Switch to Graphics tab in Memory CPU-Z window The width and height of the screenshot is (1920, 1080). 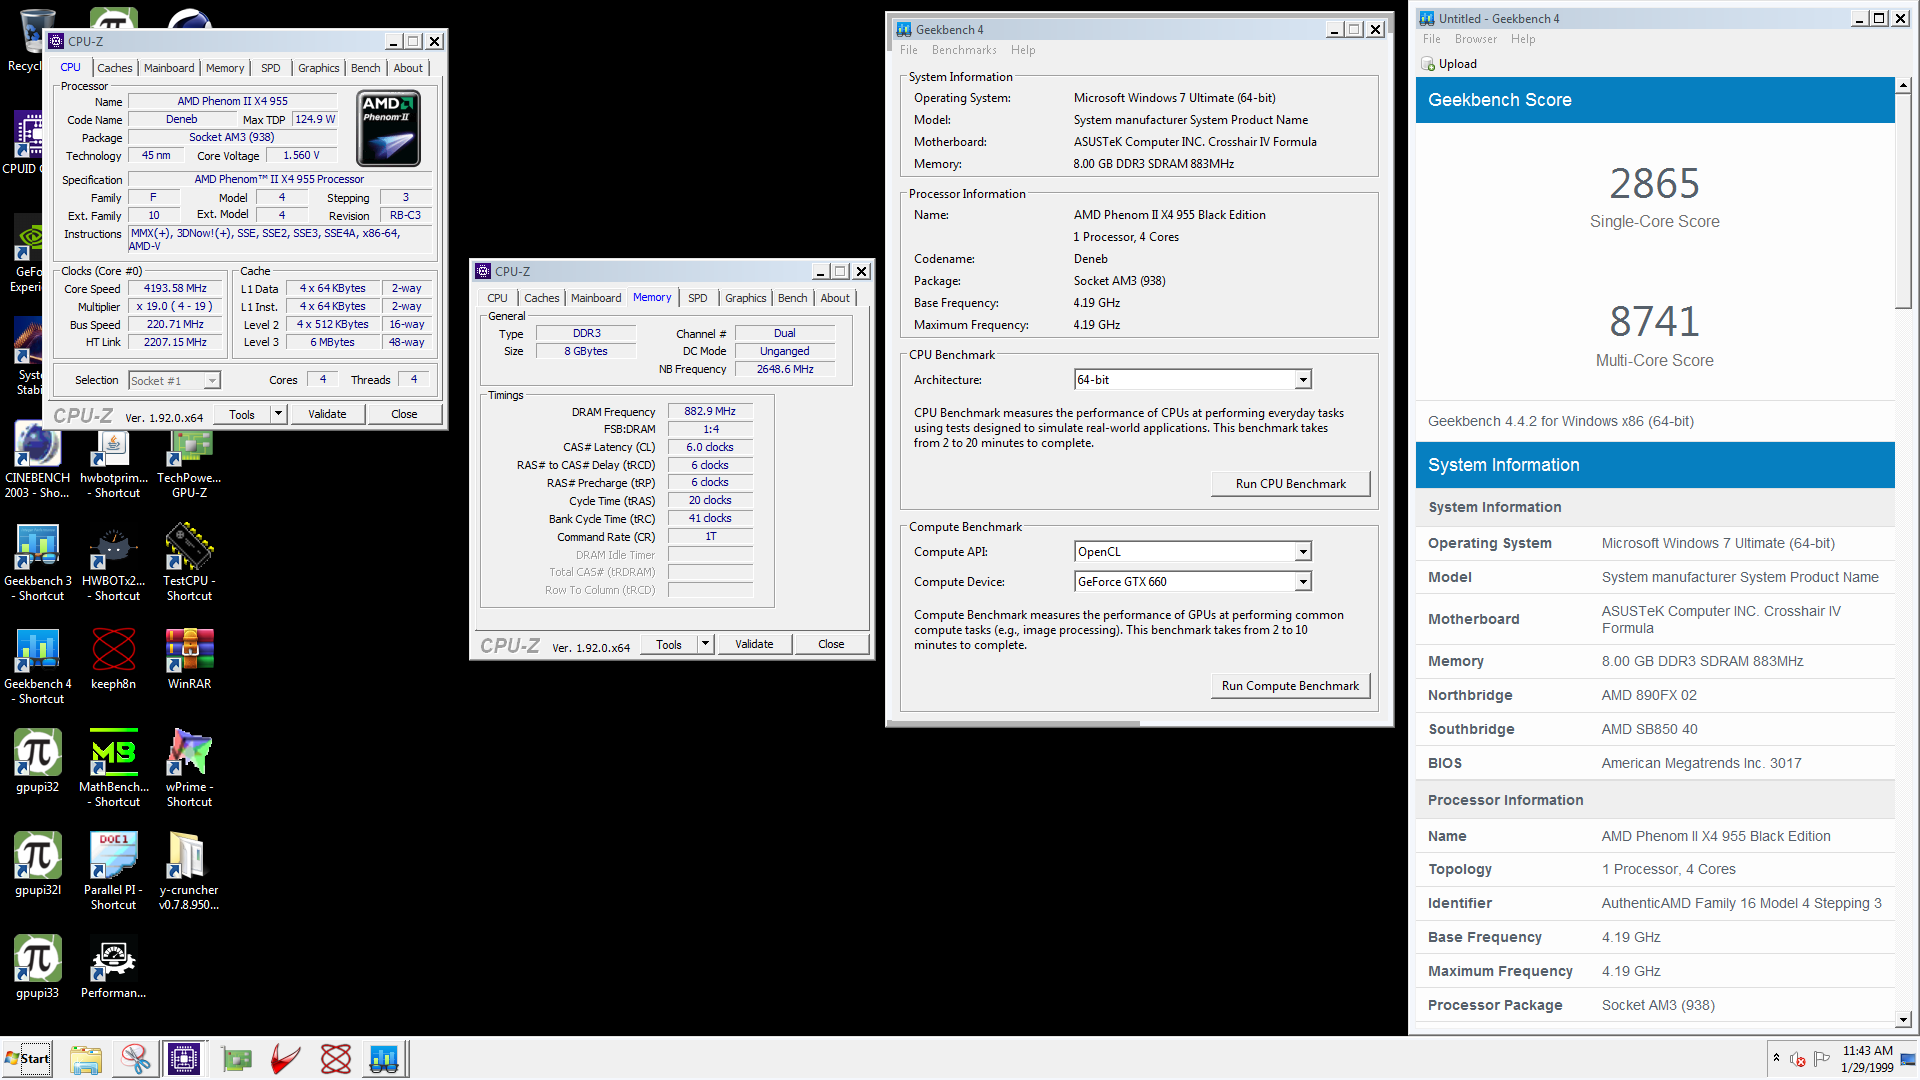(745, 298)
